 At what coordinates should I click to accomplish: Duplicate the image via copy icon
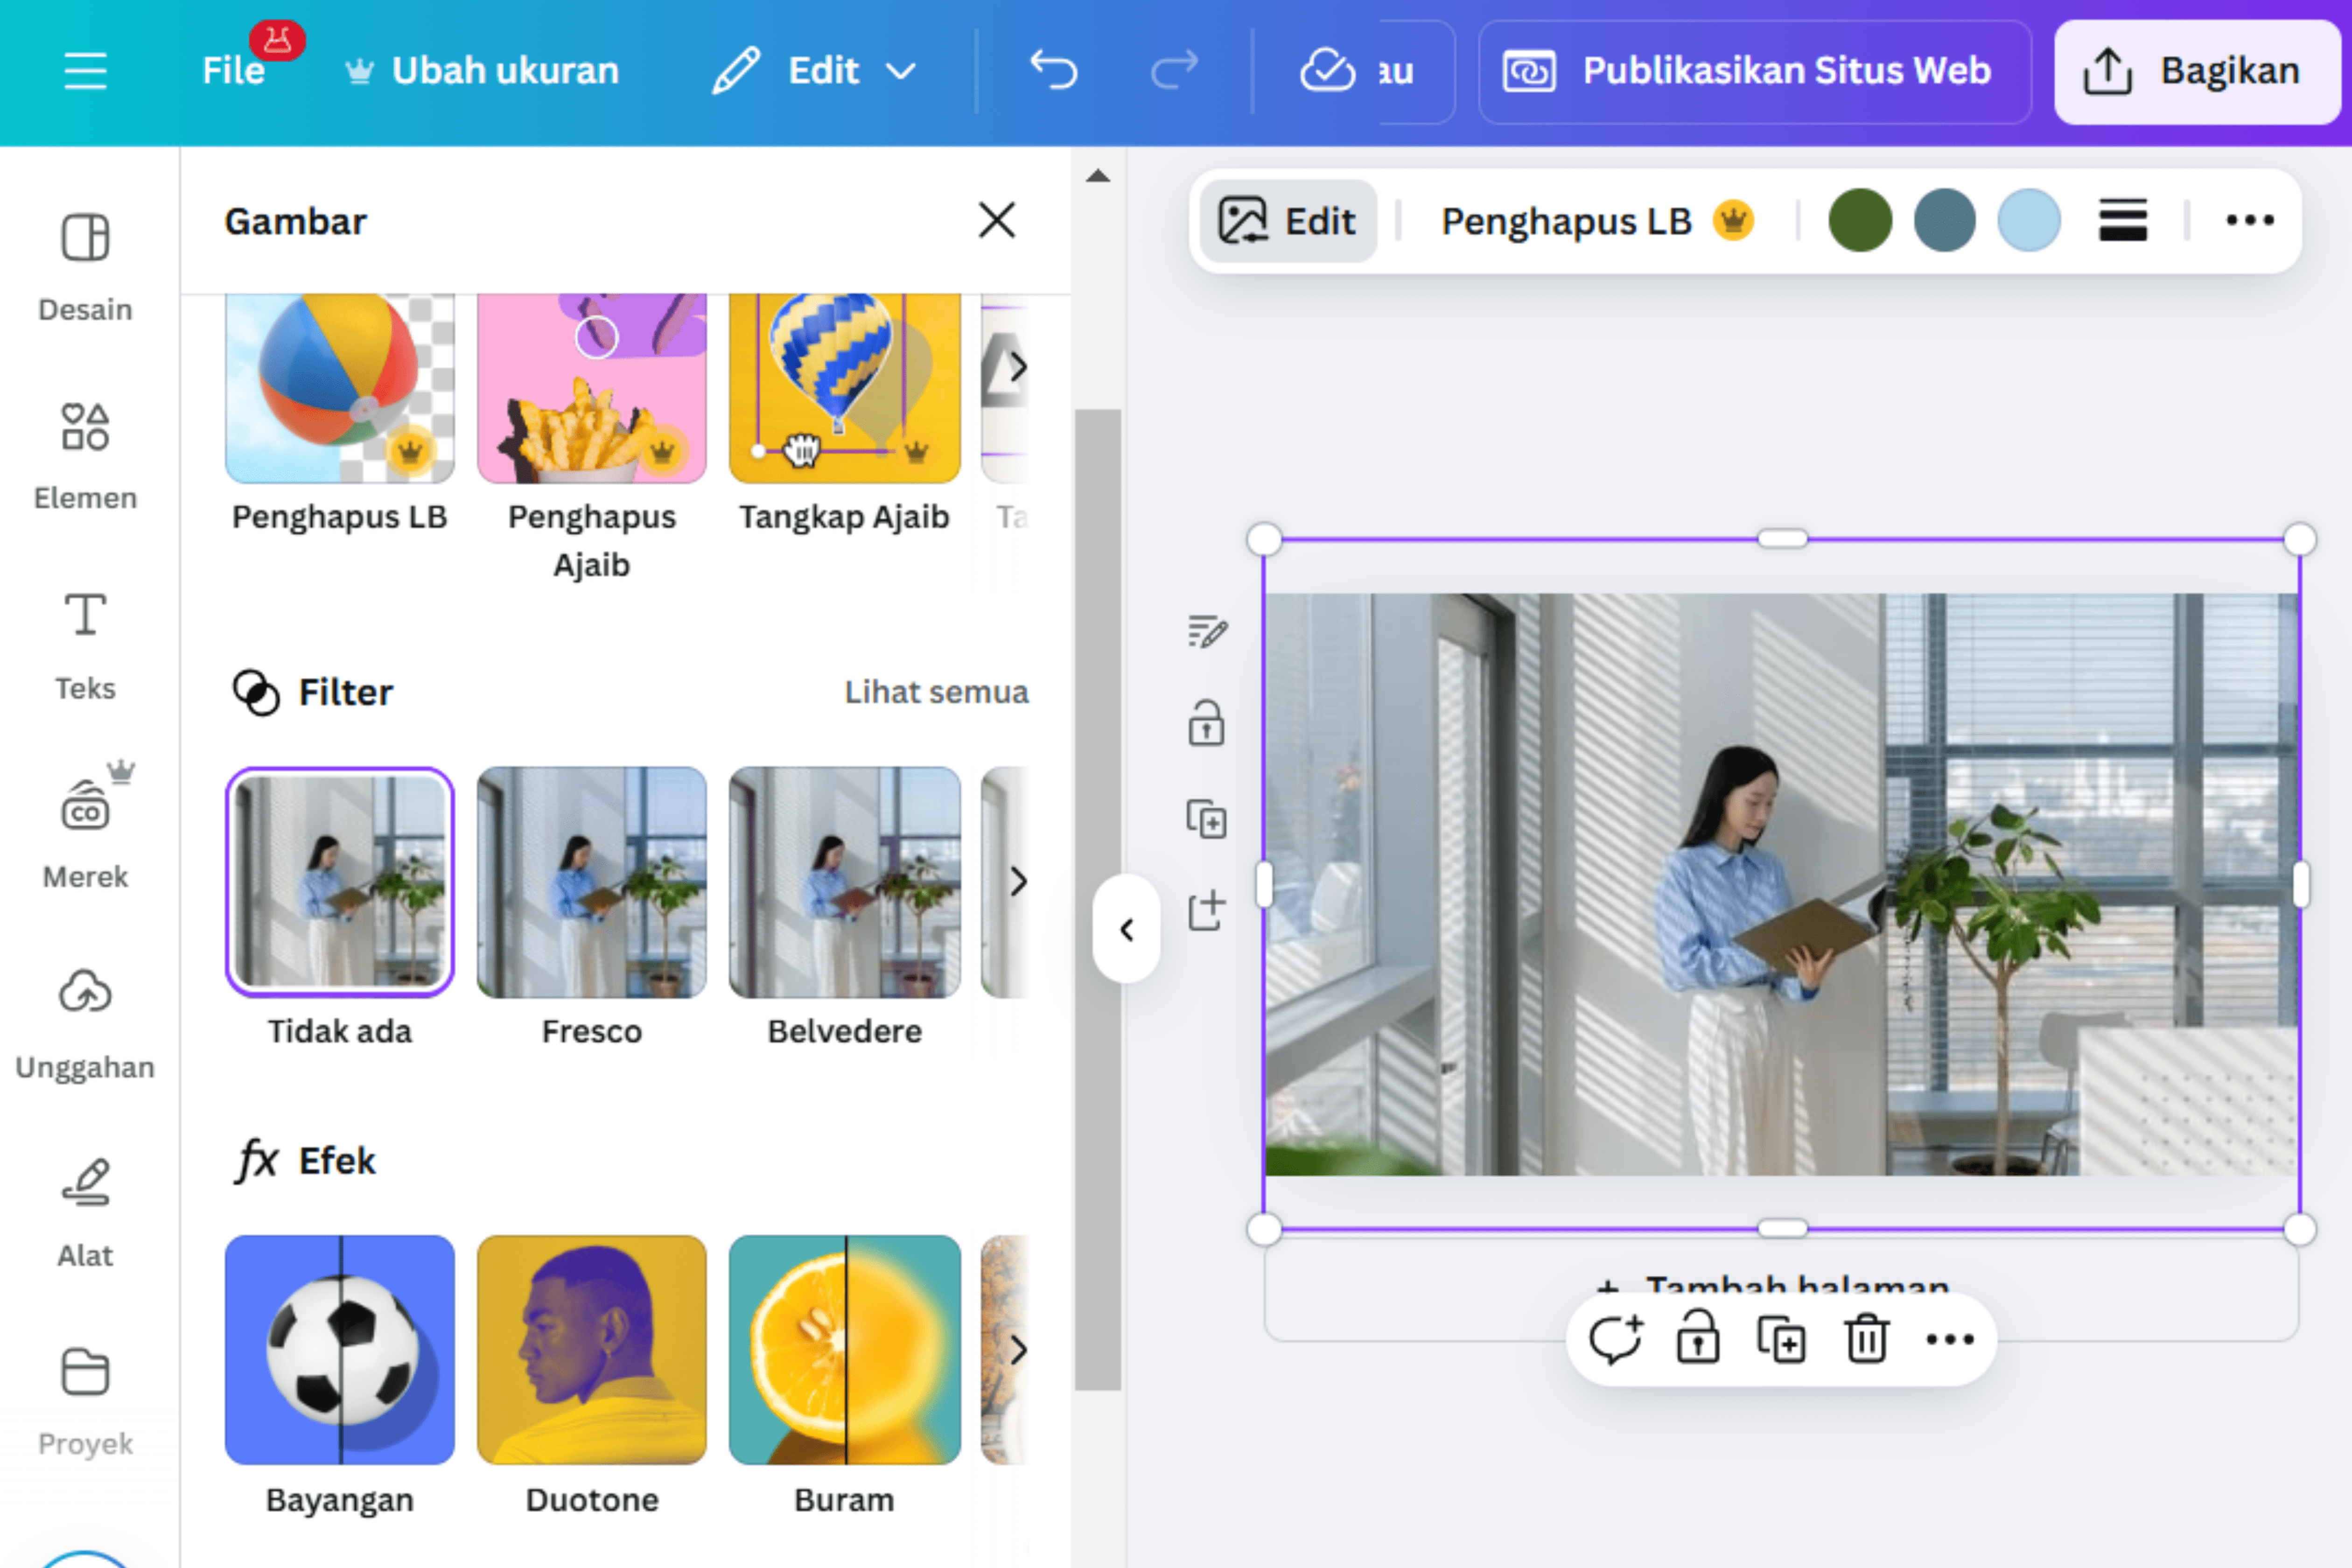click(x=1781, y=1340)
